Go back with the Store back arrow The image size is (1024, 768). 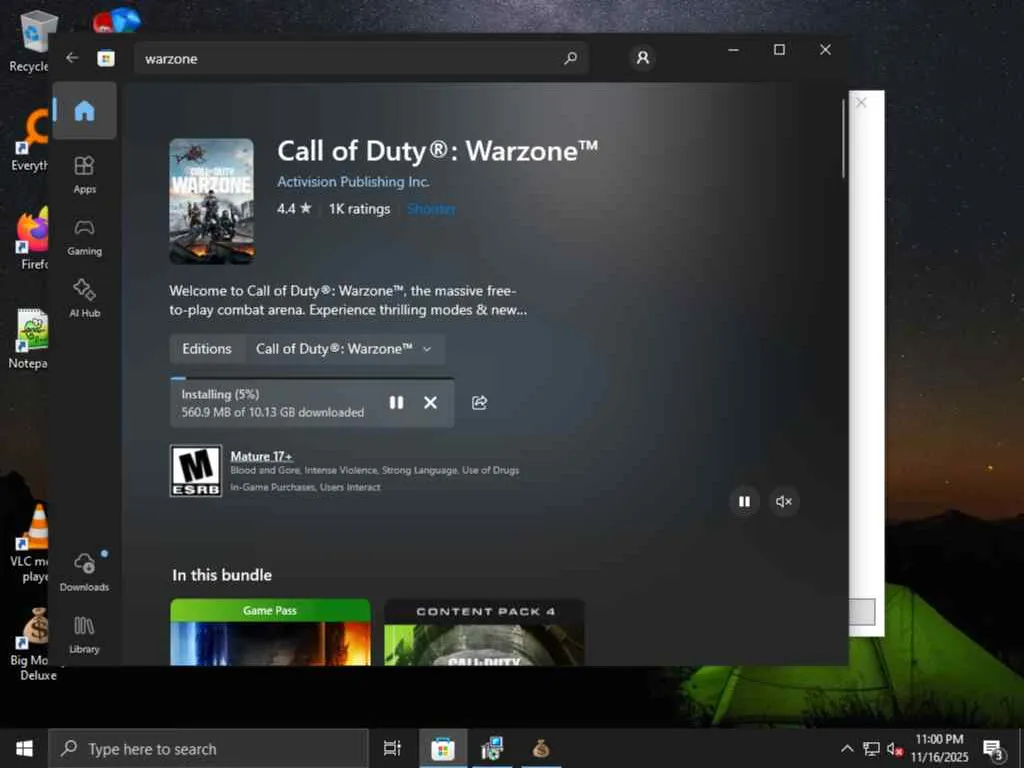[x=72, y=58]
